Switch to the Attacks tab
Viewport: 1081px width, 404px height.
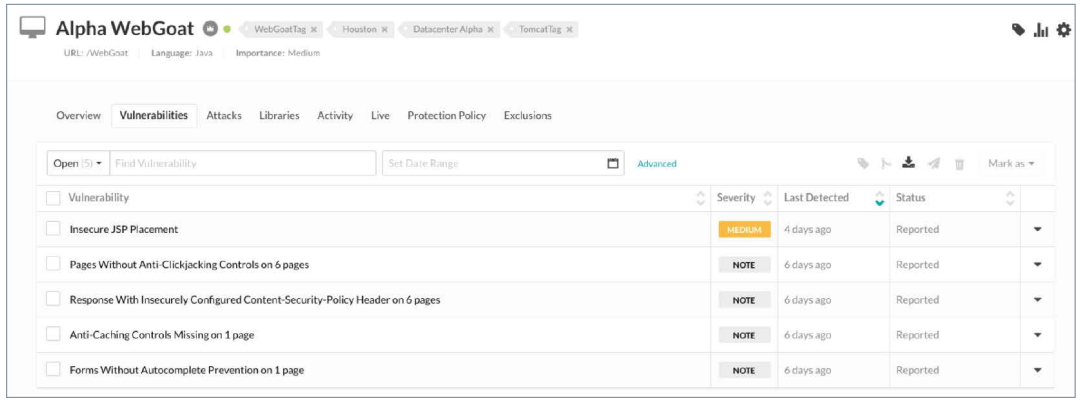pyautogui.click(x=224, y=115)
